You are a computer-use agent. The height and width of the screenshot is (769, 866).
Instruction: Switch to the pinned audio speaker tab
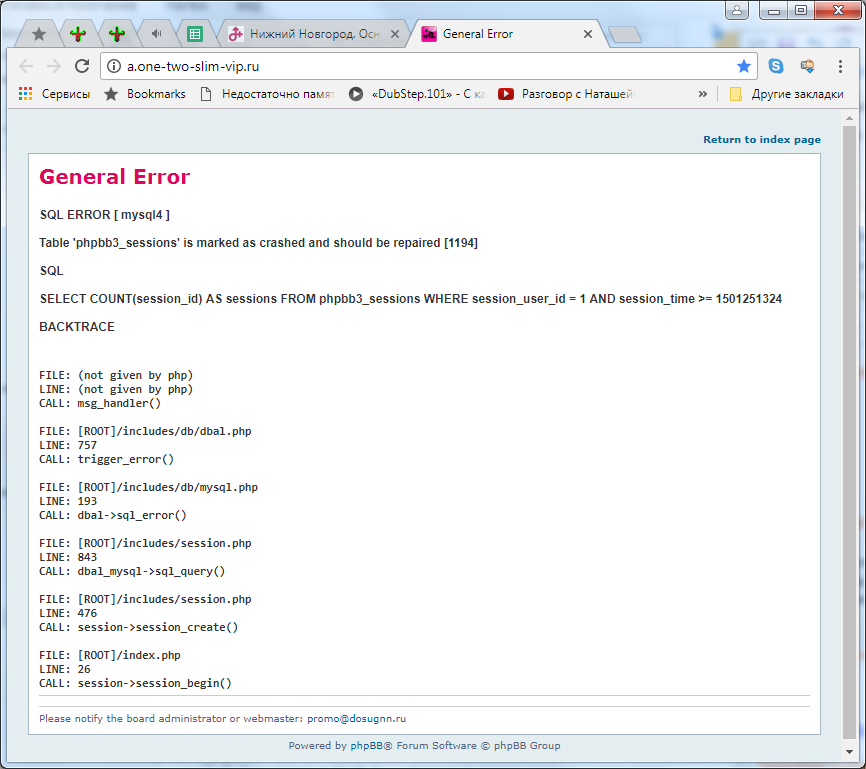pos(157,34)
